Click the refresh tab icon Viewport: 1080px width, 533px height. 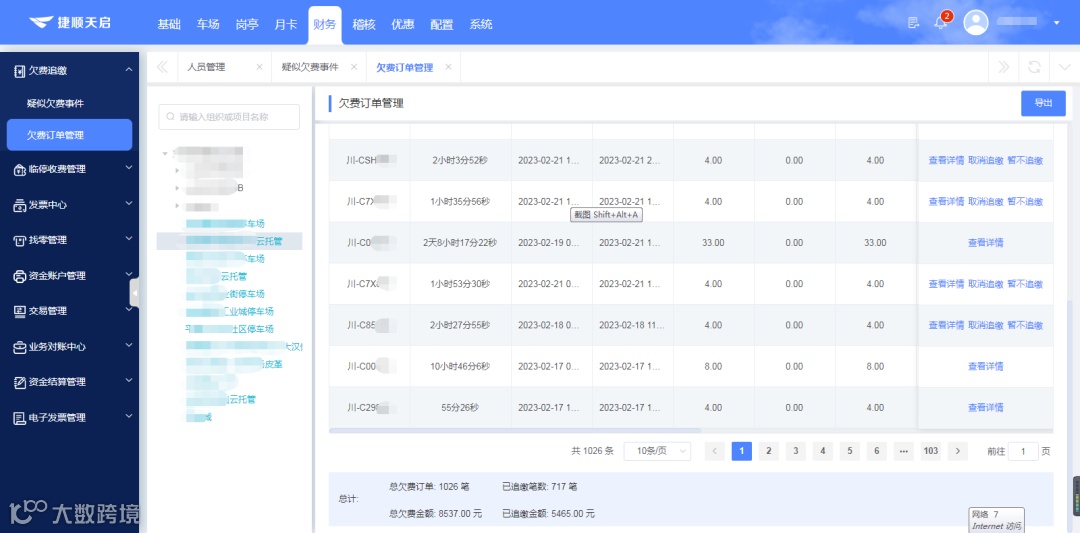tap(1034, 67)
